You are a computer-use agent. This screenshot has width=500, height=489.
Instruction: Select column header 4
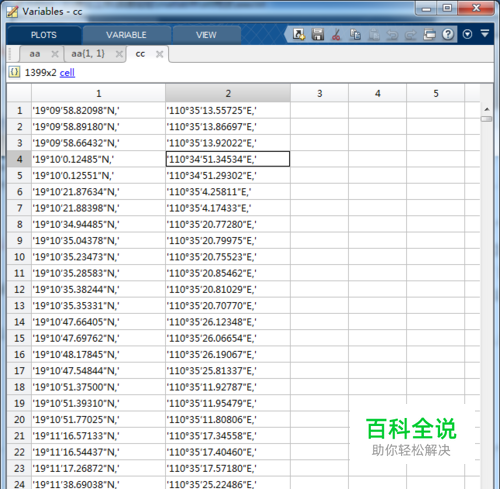(x=378, y=93)
